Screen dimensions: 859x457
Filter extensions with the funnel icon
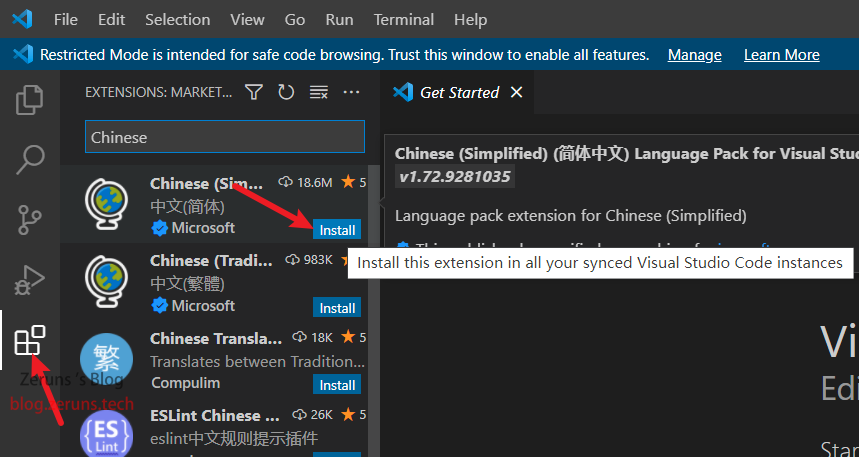(254, 92)
